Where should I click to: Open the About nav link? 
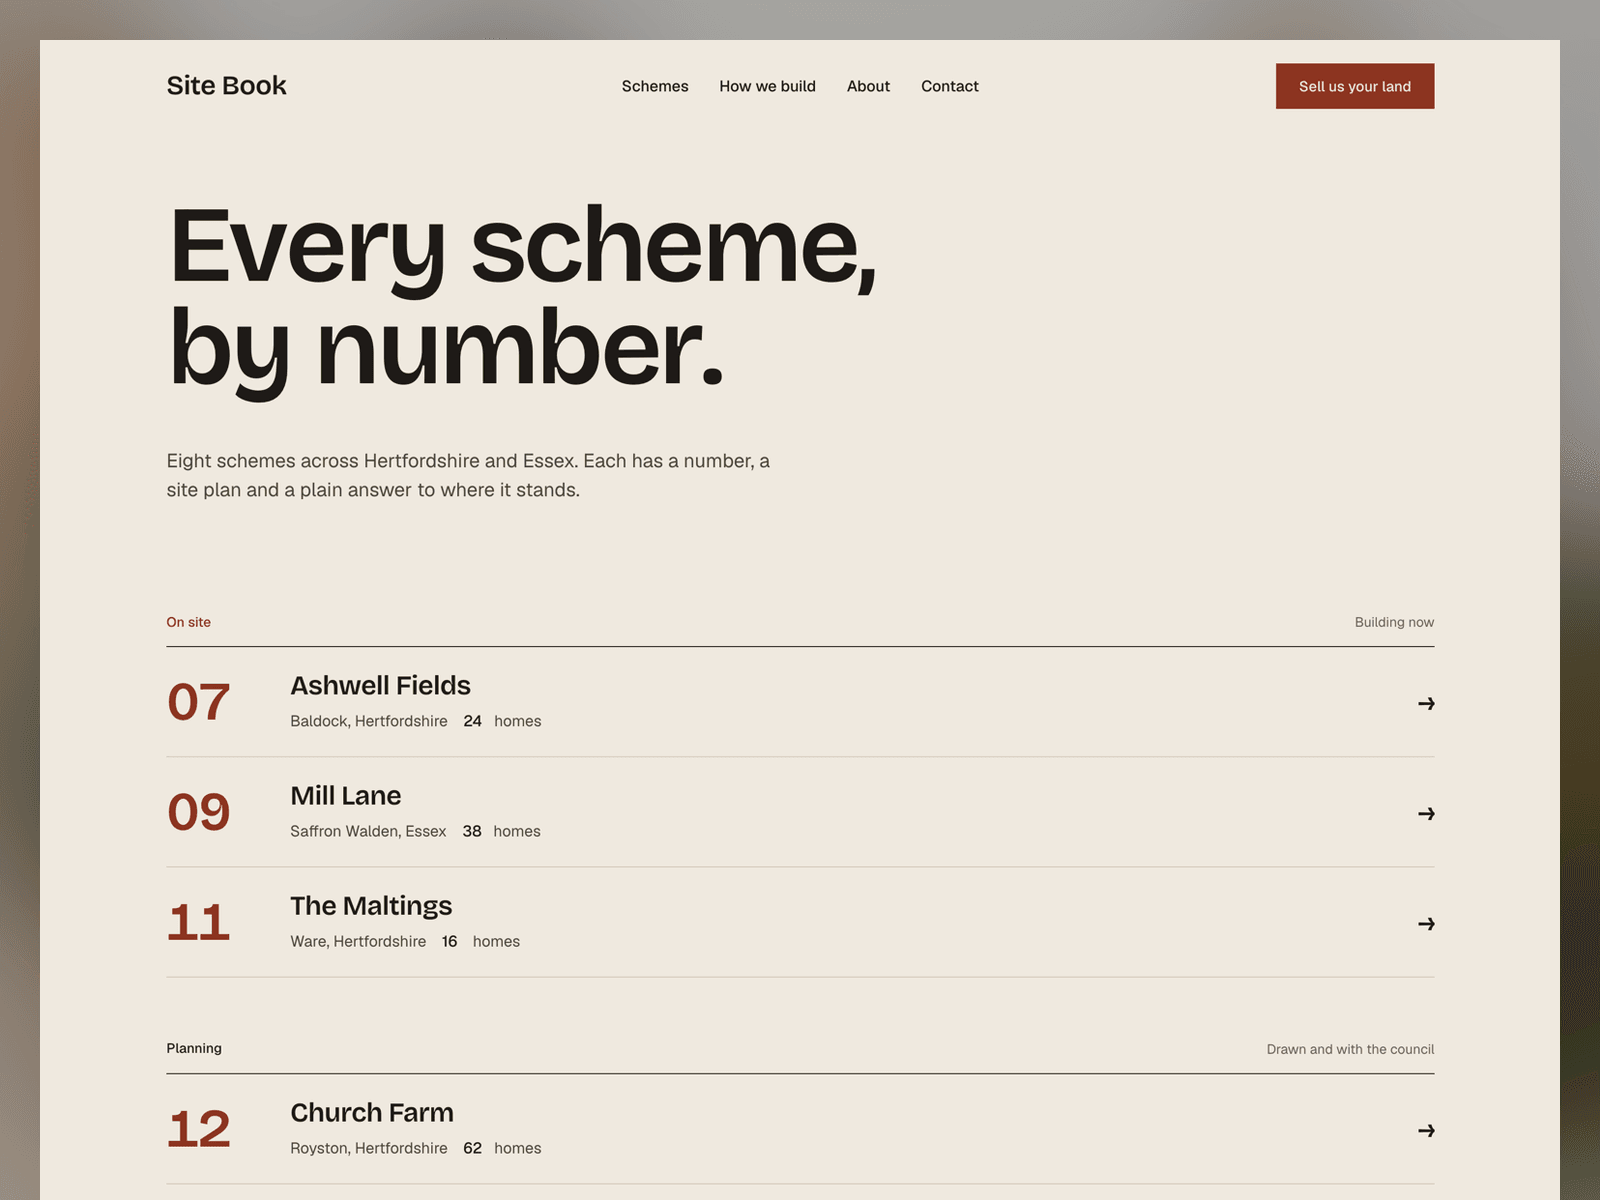coord(868,86)
